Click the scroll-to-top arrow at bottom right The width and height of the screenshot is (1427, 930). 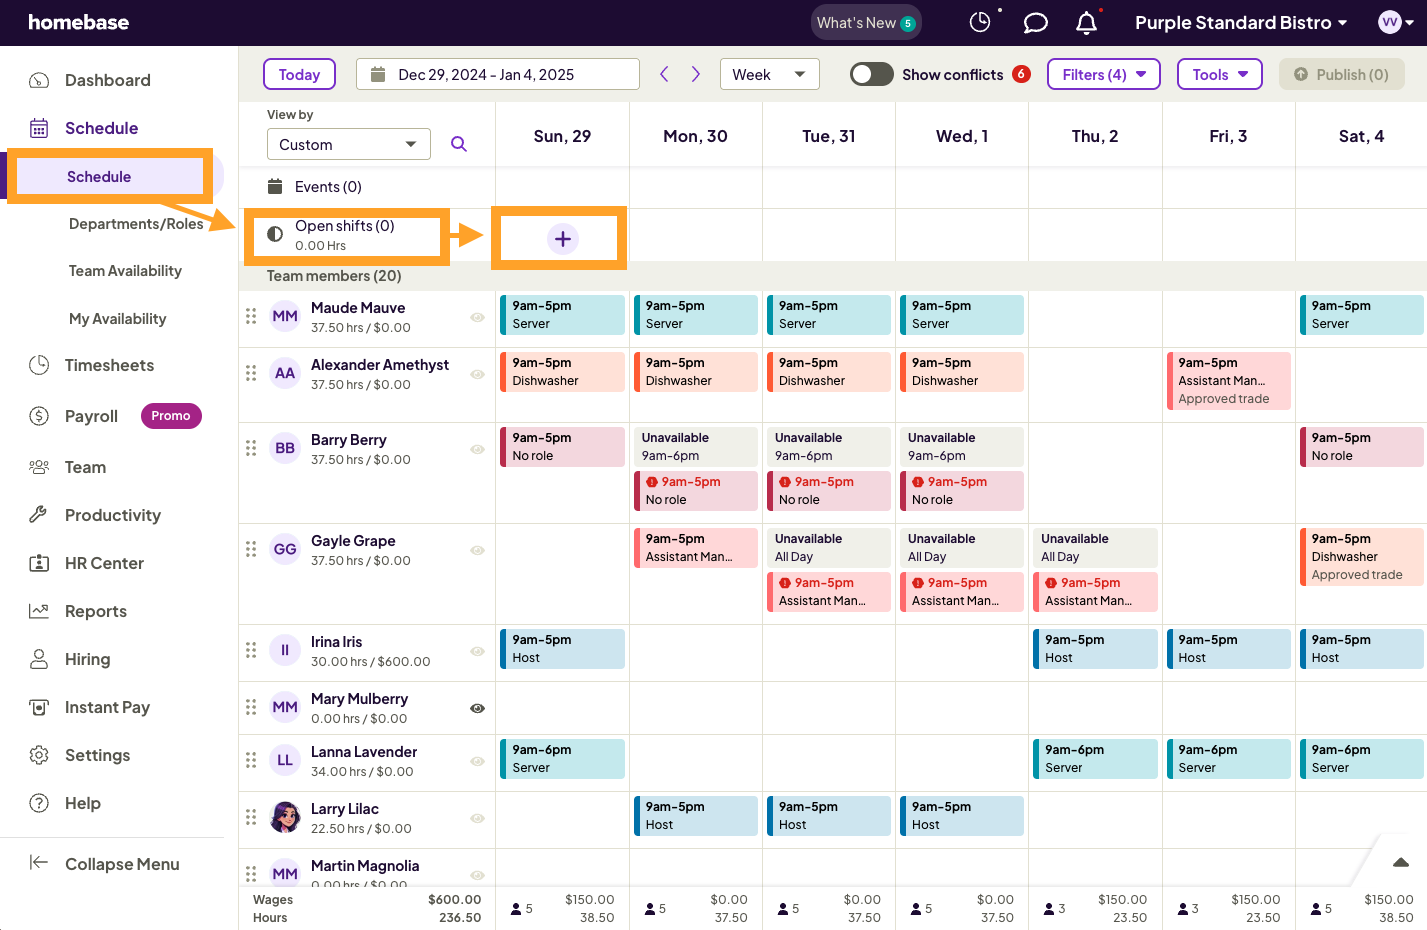tap(1400, 861)
